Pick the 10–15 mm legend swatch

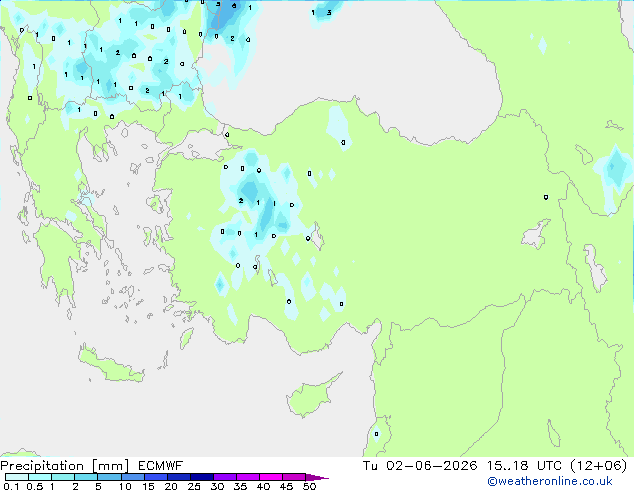132,477
